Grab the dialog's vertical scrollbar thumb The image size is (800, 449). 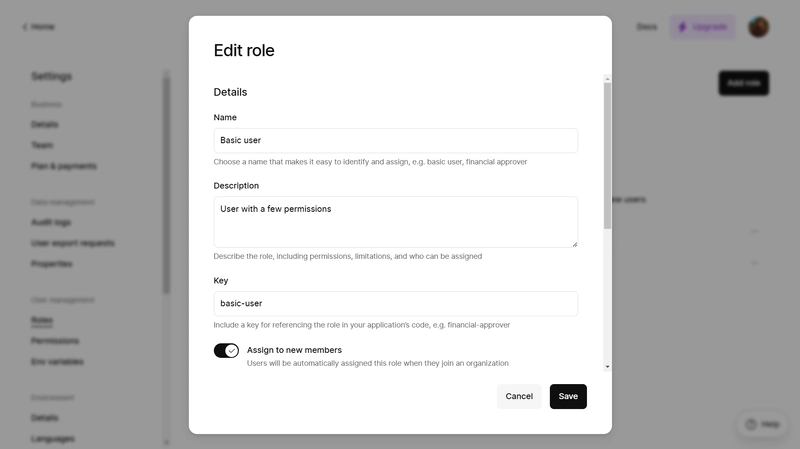pyautogui.click(x=607, y=156)
